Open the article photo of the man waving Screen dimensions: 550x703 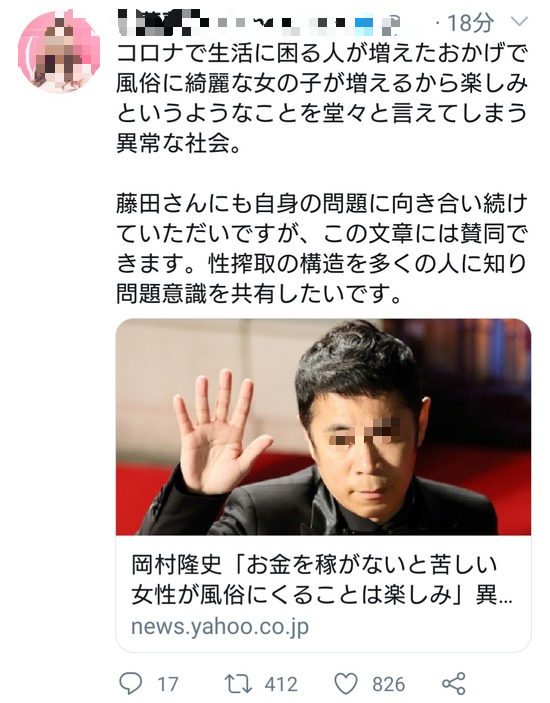(x=323, y=427)
